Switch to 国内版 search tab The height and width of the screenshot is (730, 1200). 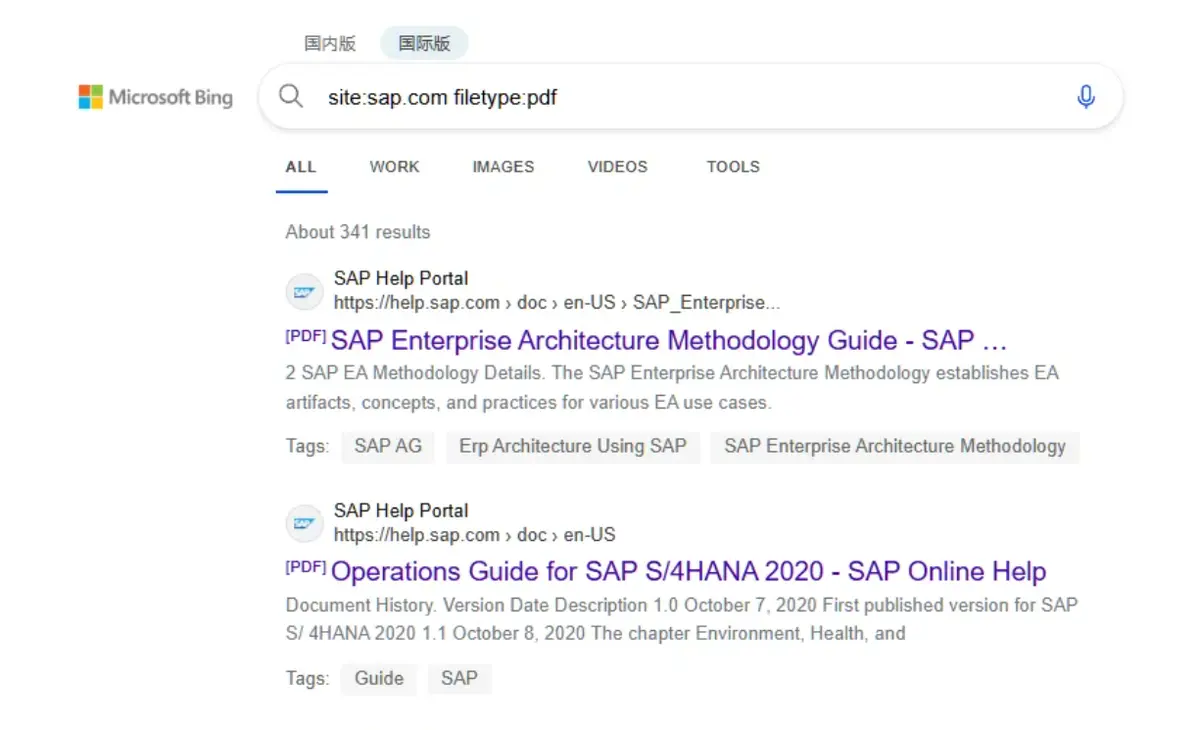pyautogui.click(x=330, y=43)
